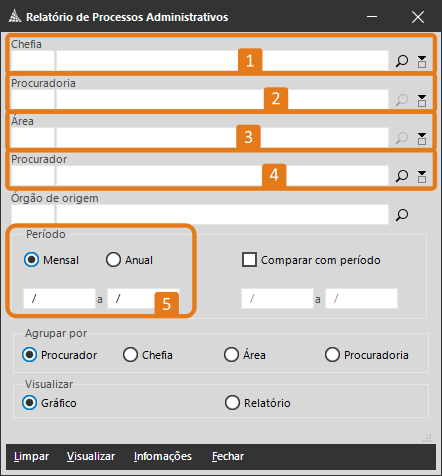Open the Infomações bottom bar item
This screenshot has width=442, height=476.
pyautogui.click(x=163, y=456)
